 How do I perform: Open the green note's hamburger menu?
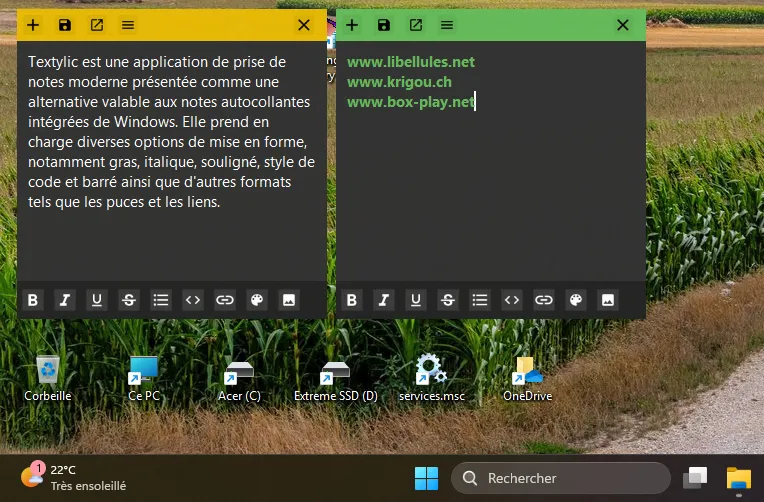point(447,25)
